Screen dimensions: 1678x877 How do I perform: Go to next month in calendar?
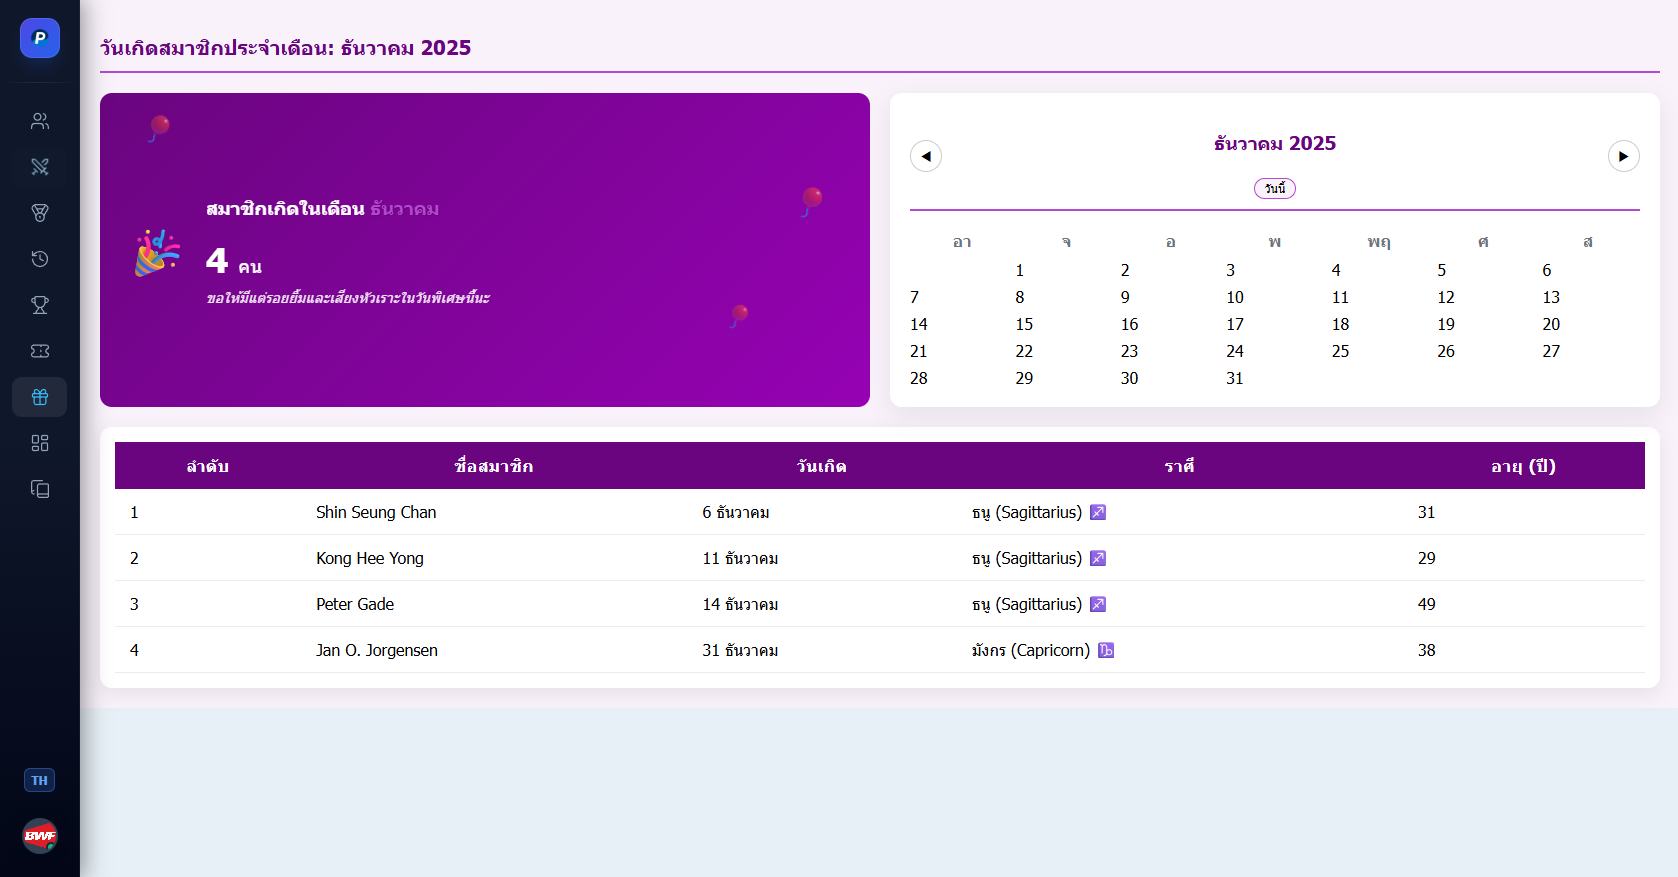pos(1623,156)
